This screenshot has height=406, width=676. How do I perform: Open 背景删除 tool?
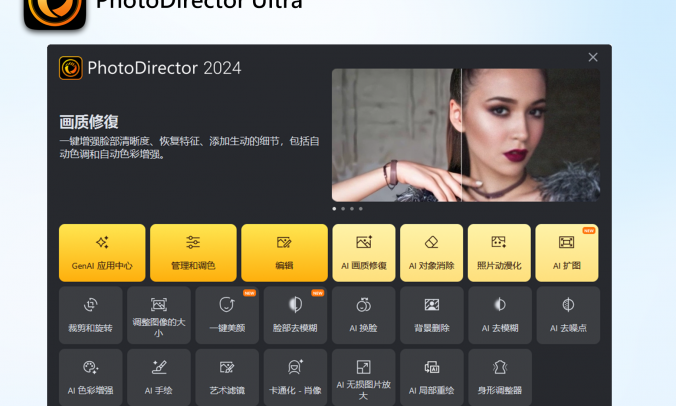(432, 315)
